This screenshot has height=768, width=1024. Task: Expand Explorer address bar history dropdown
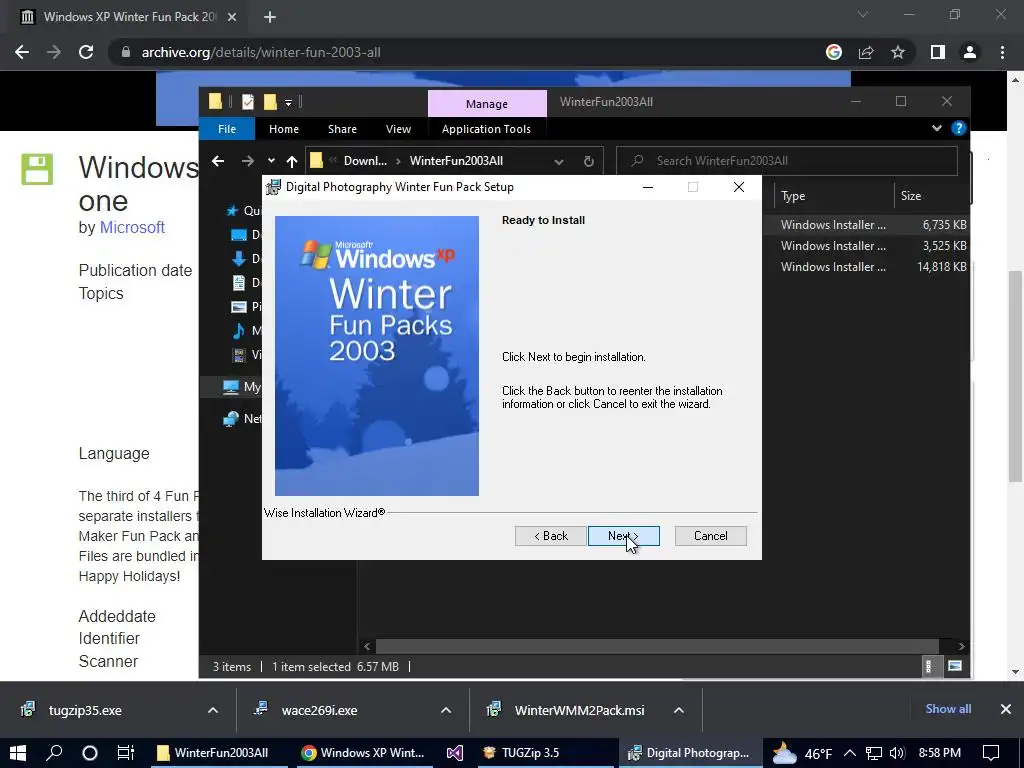[x=558, y=161]
